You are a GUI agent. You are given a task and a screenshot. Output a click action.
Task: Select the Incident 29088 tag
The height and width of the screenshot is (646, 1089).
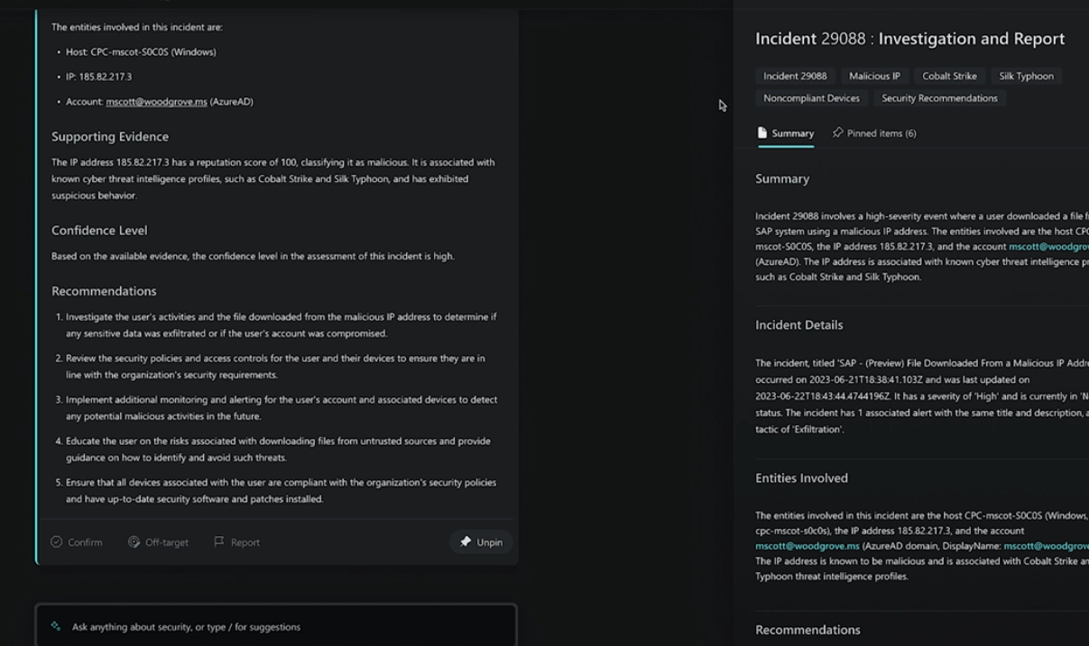pyautogui.click(x=795, y=76)
